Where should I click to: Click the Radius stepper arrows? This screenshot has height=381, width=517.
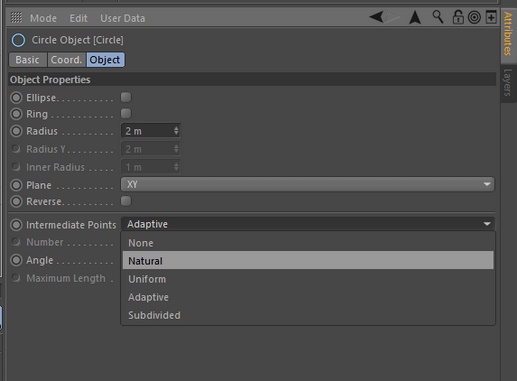(176, 131)
